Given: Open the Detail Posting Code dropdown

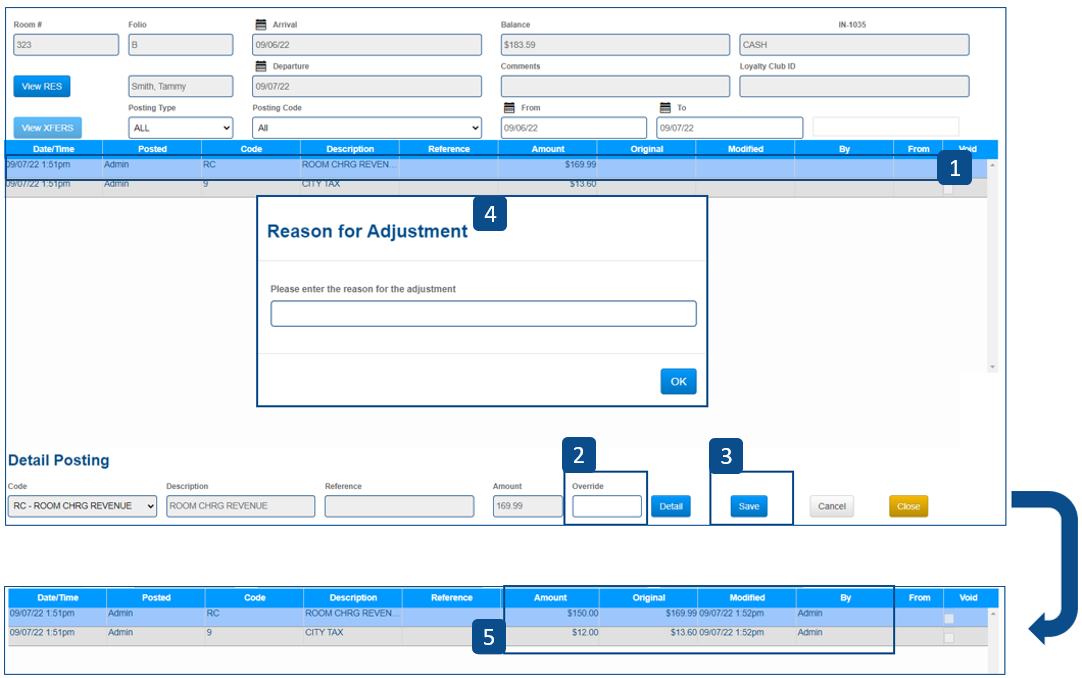Looking at the screenshot, I should pyautogui.click(x=82, y=506).
